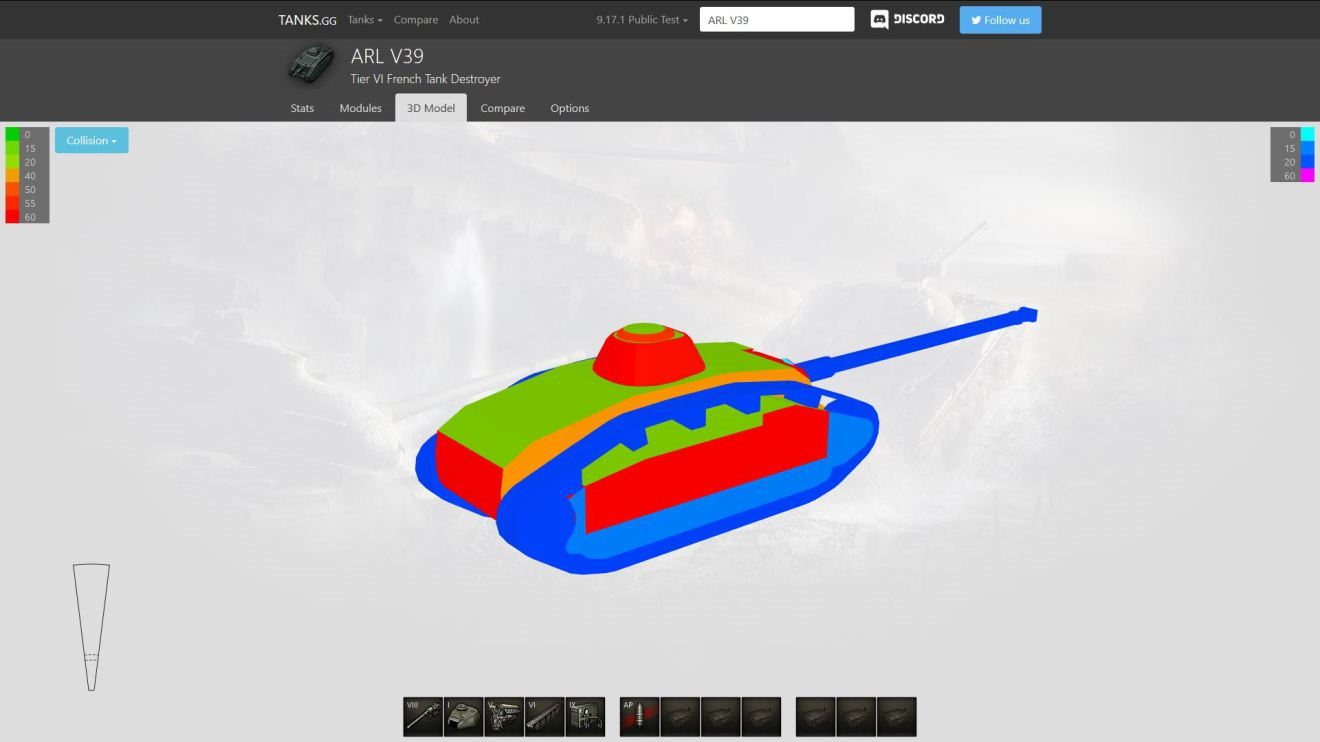Focus the tank search field showing ARL V39
This screenshot has height=742, width=1320.
777,20
